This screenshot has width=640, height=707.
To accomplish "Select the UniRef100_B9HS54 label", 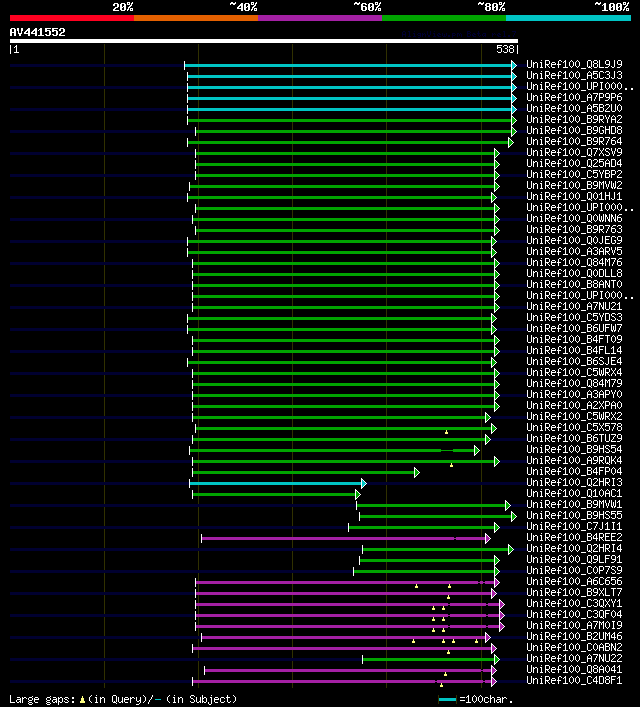I will (574, 449).
